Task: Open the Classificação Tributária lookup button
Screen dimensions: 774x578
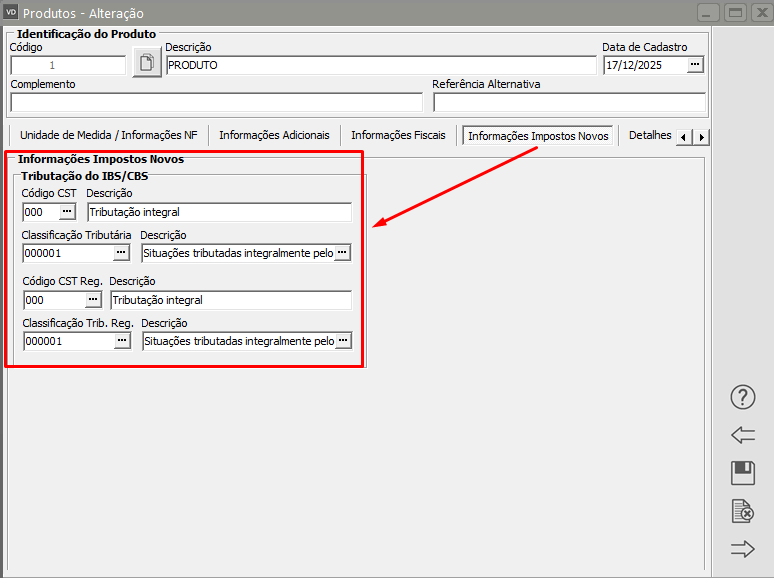Action: 122,253
